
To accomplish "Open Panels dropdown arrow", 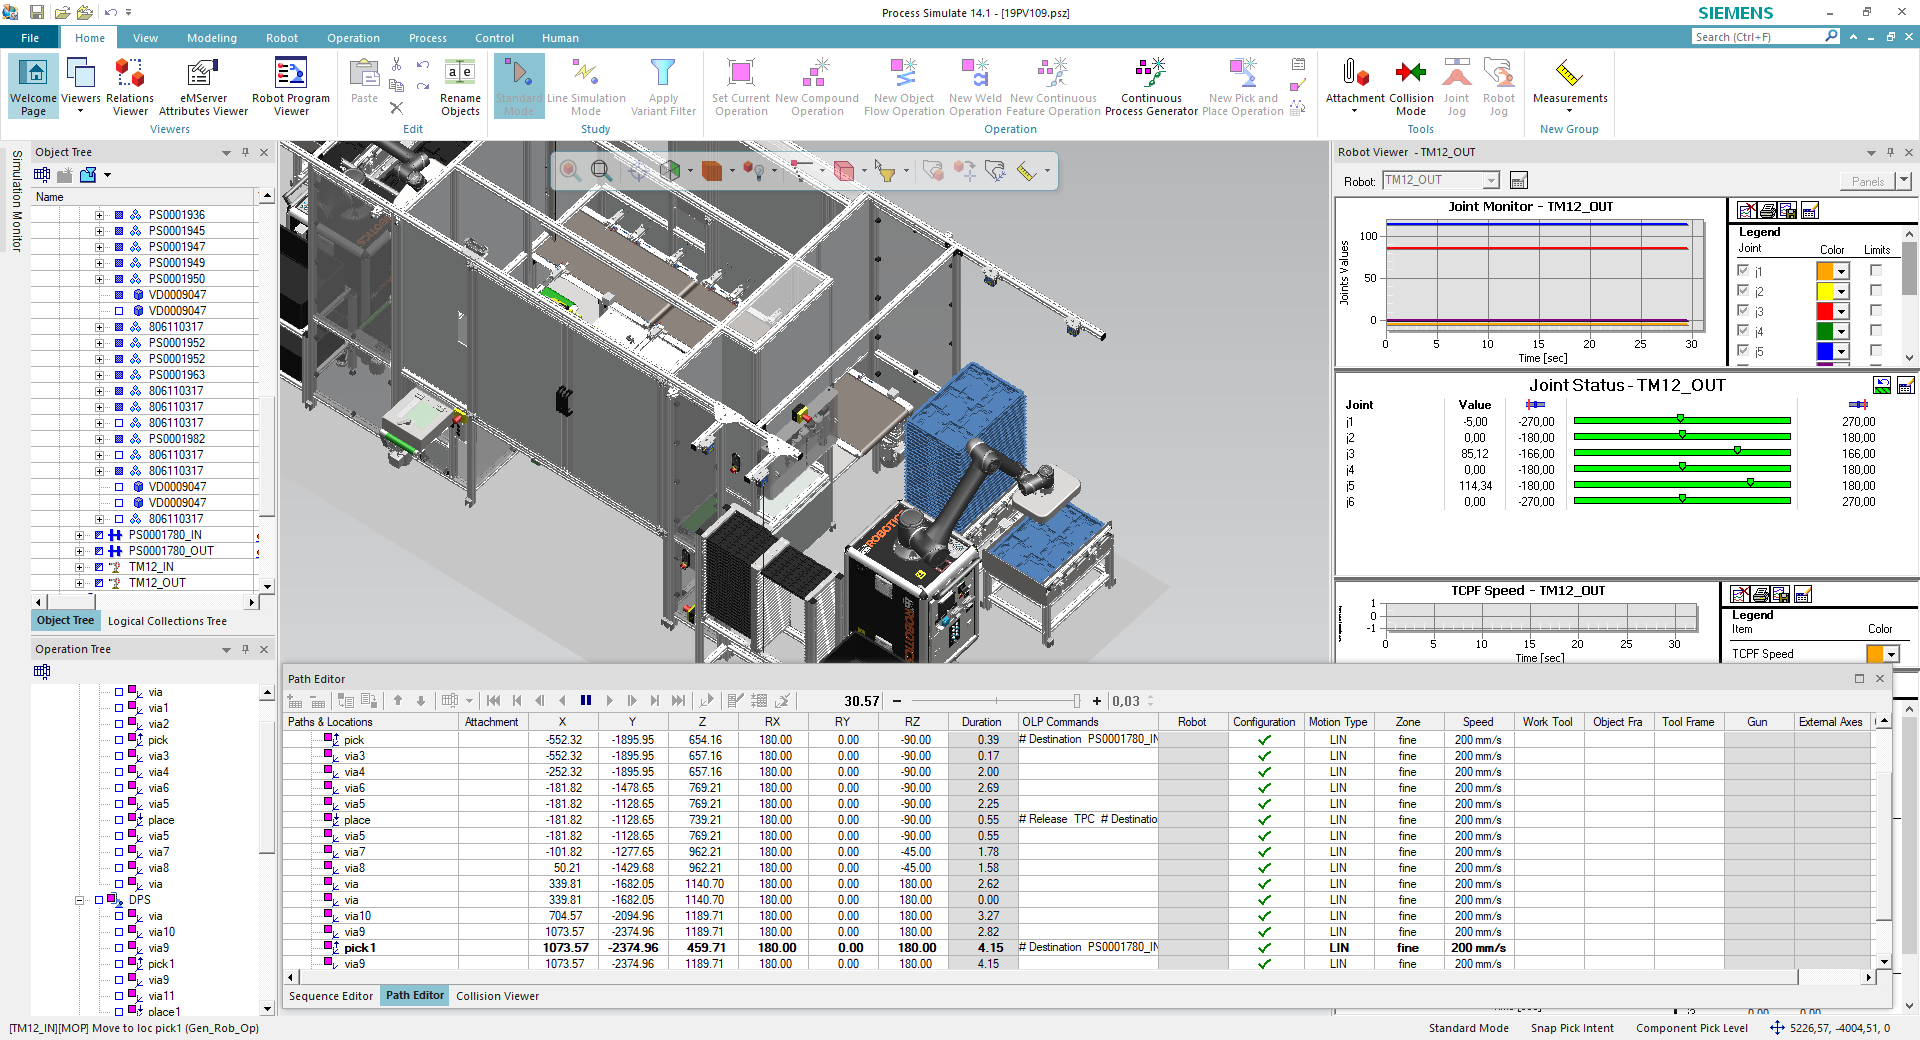I will [1904, 181].
